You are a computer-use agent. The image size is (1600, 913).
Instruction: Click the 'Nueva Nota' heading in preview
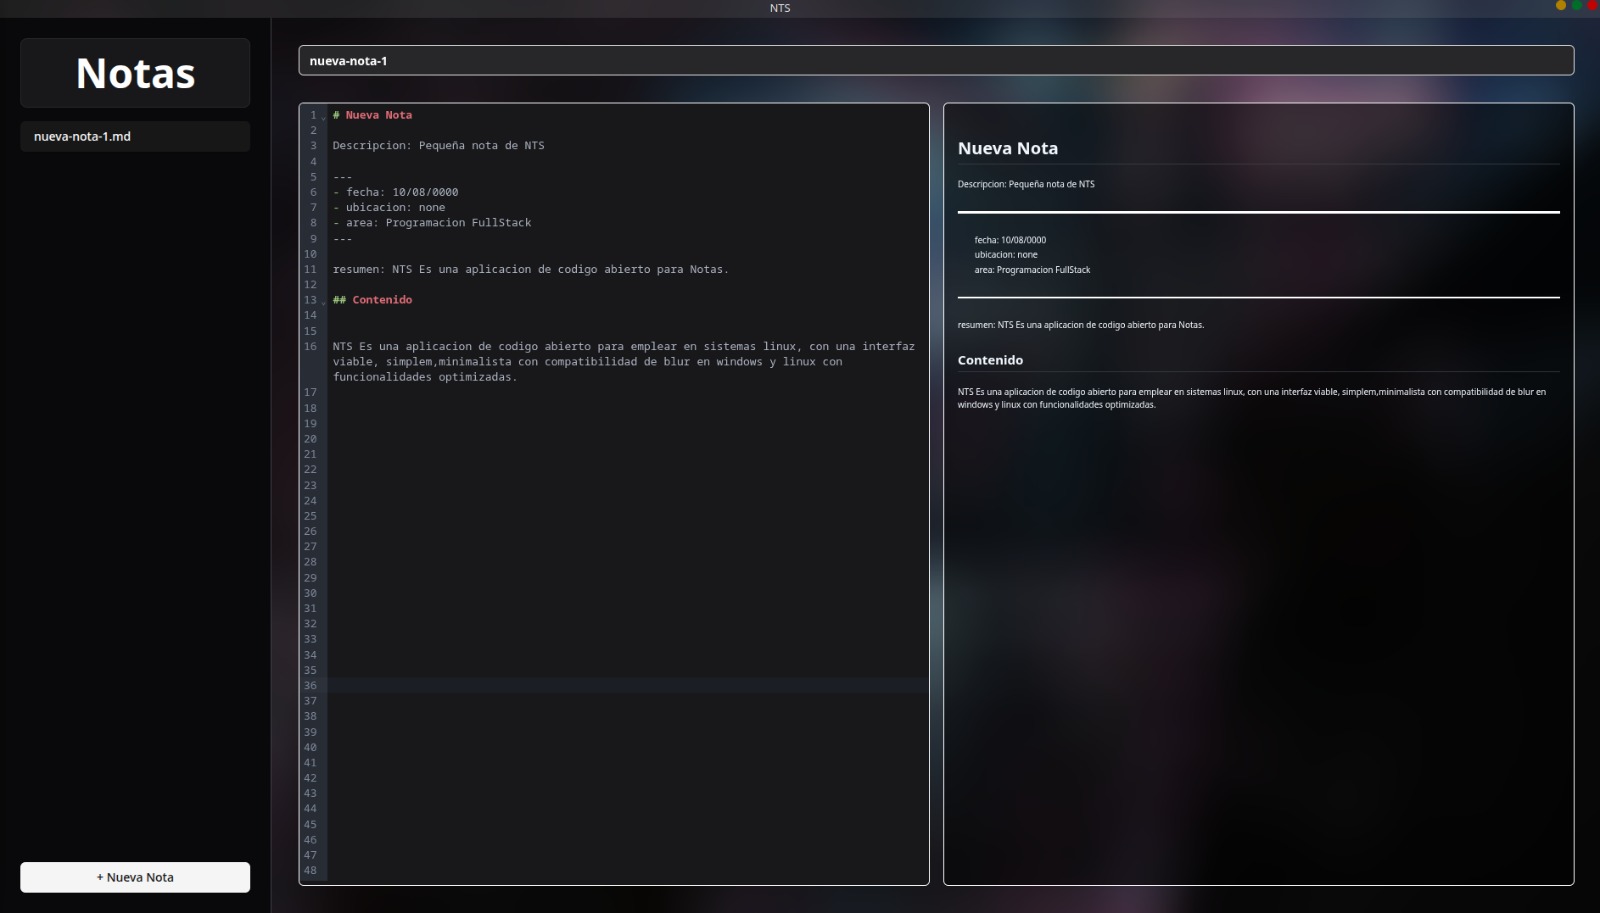pyautogui.click(x=1007, y=148)
